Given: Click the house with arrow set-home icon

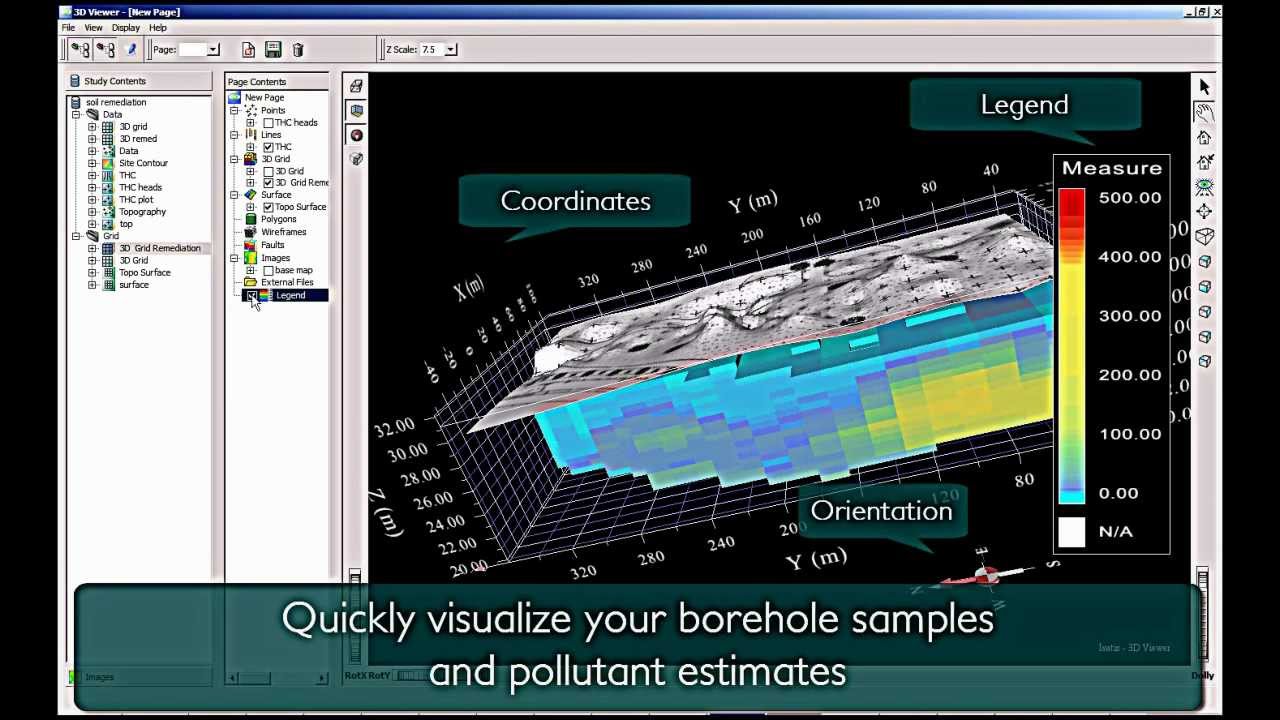Looking at the screenshot, I should point(1204,162).
